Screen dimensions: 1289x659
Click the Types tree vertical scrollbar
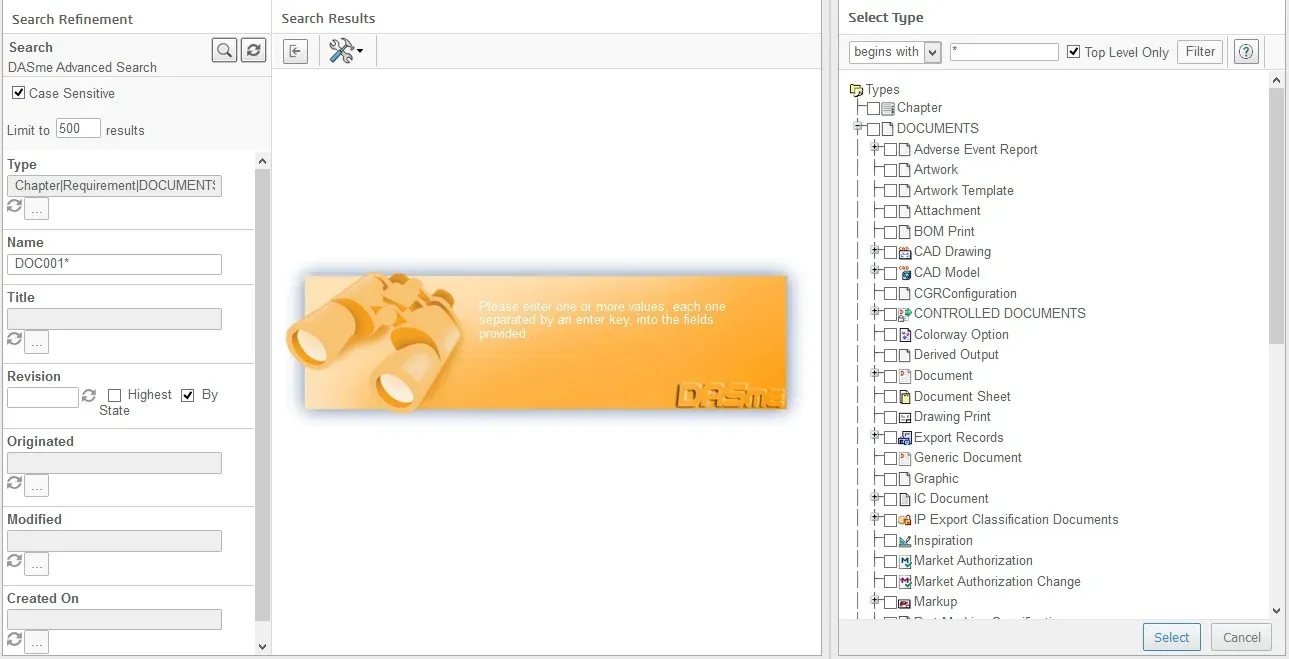coord(1276,300)
